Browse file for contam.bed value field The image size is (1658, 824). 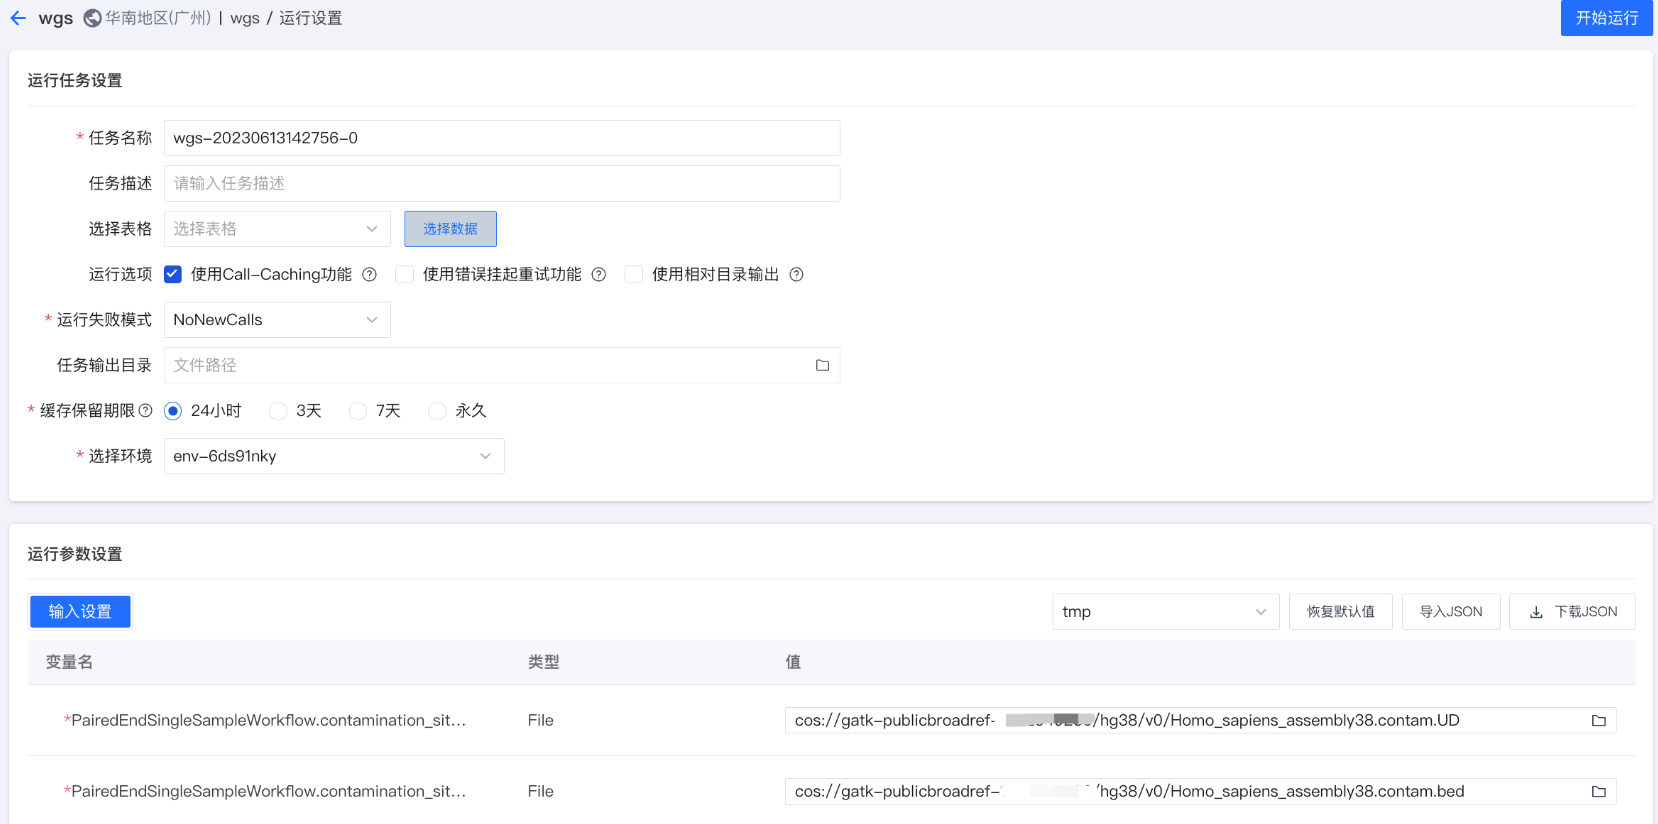coord(1598,792)
